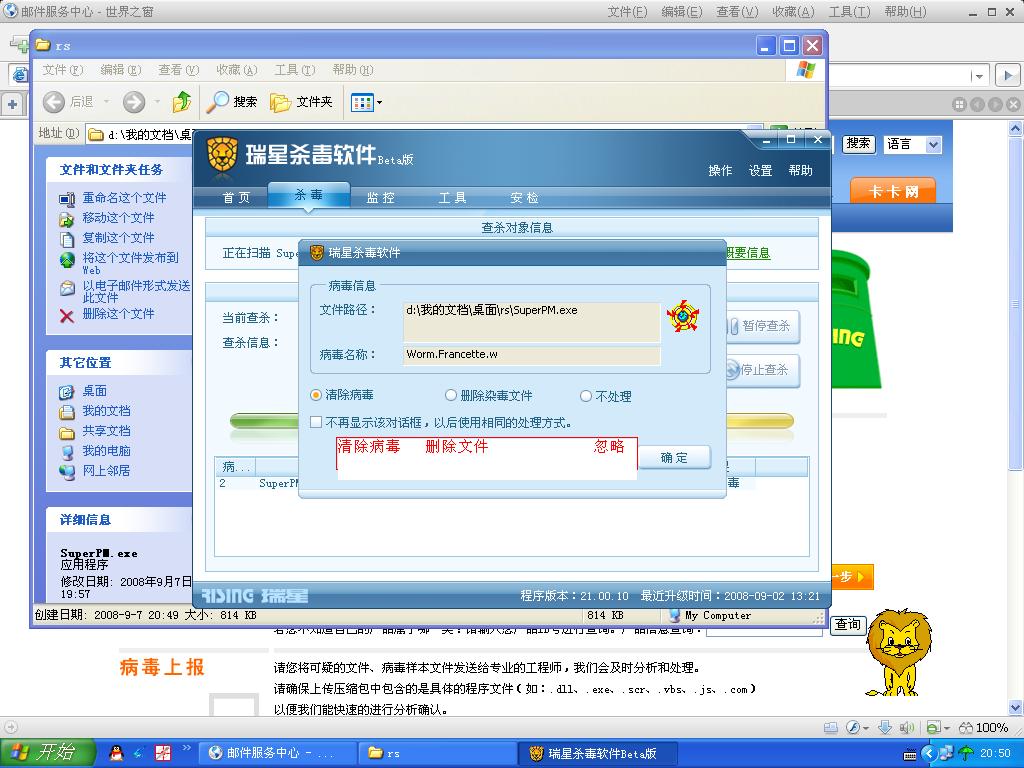Open the 安检 tab

(524, 198)
